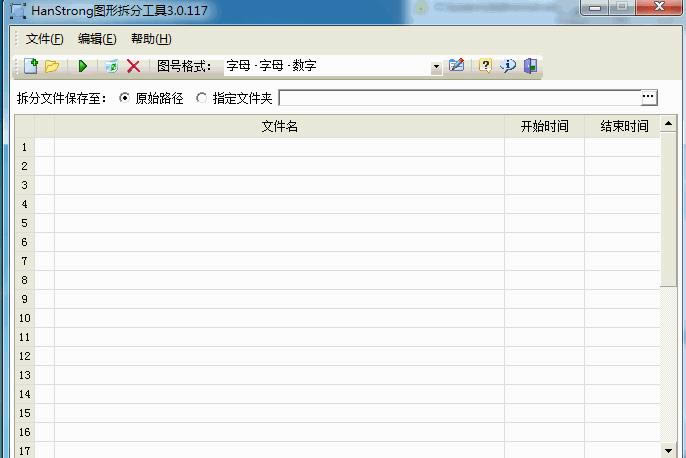Open the 帮助(H) menu
This screenshot has width=686, height=458.
pos(151,39)
